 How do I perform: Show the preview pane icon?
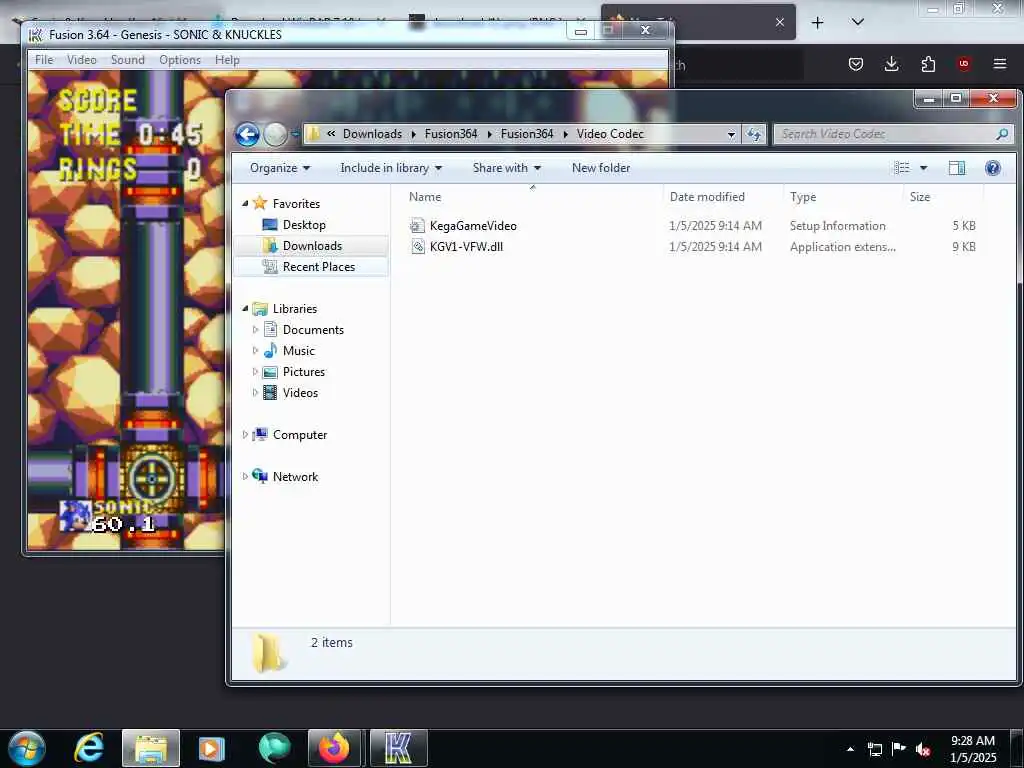[x=957, y=168]
